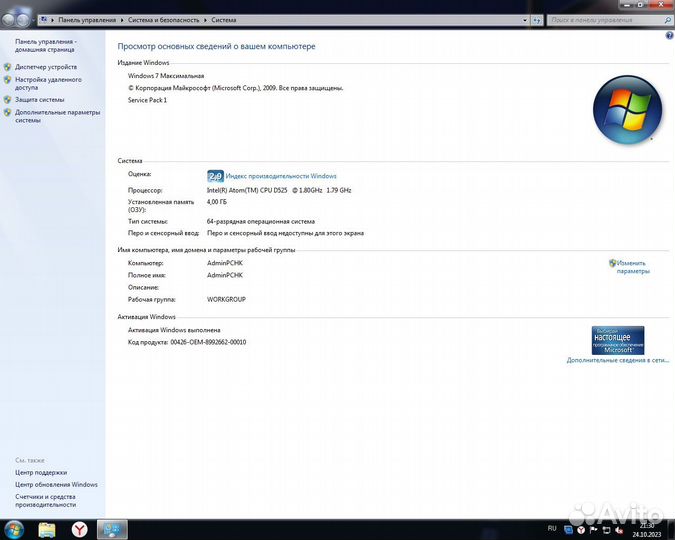The height and width of the screenshot is (540, 675).
Task: Click workgroup value 'WORKGROUP'
Action: (226, 299)
